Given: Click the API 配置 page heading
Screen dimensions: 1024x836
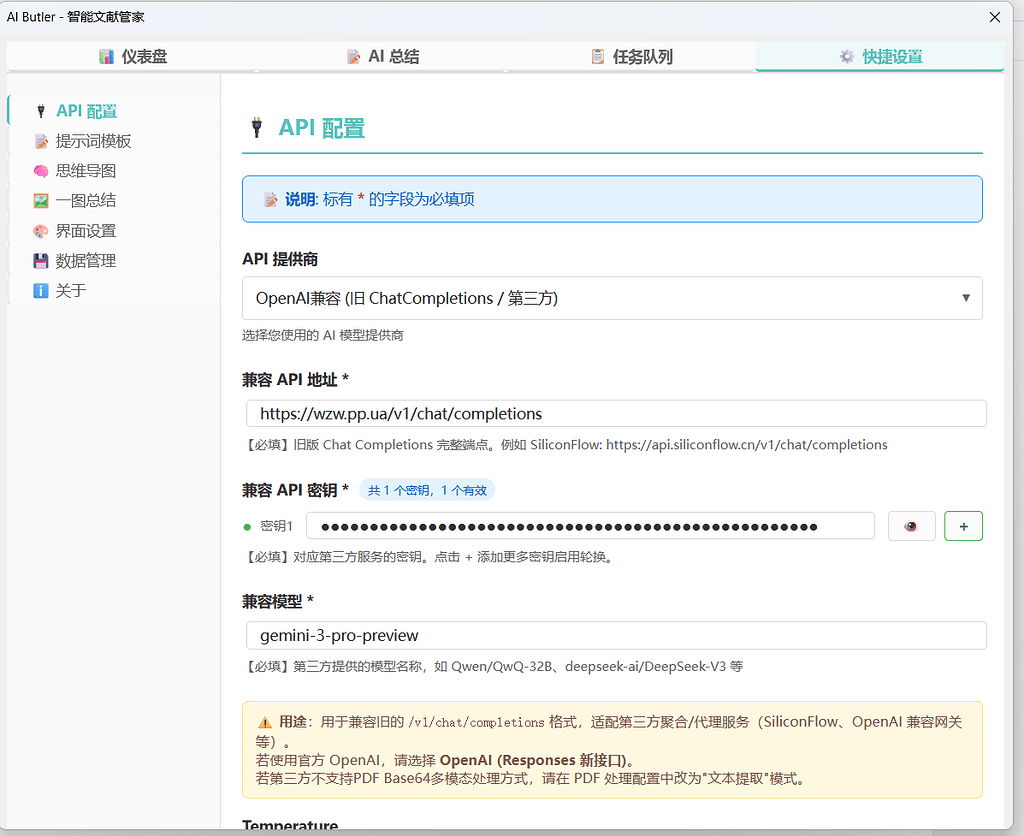Looking at the screenshot, I should [x=321, y=127].
